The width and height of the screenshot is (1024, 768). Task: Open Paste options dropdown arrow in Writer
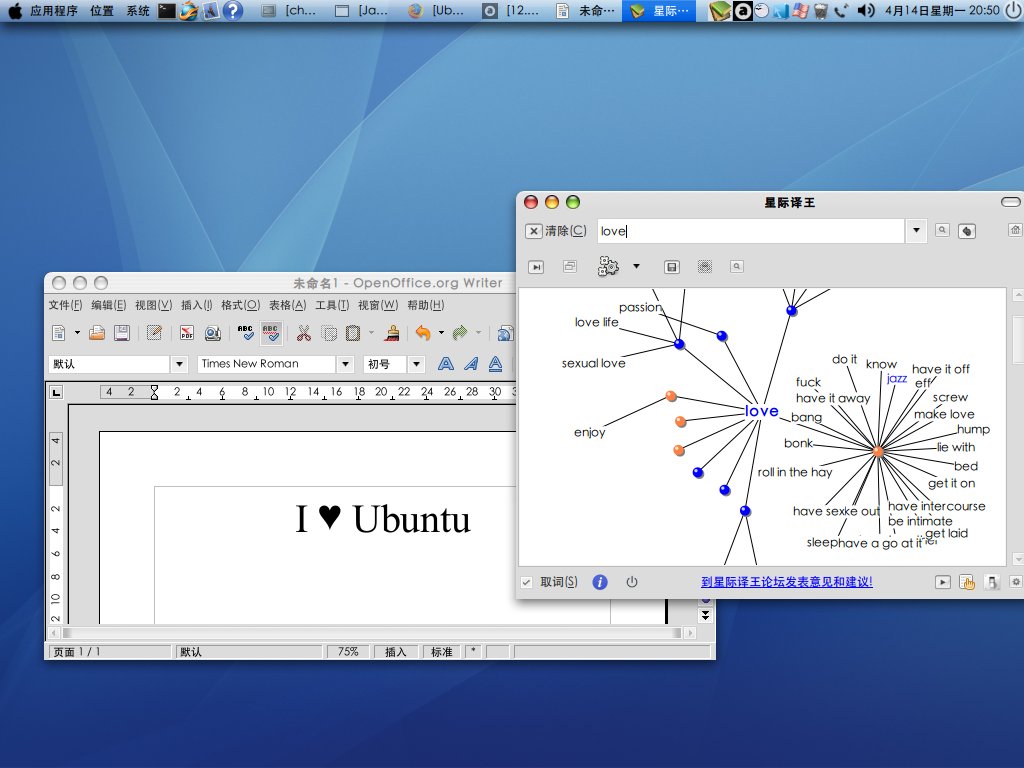pos(372,333)
